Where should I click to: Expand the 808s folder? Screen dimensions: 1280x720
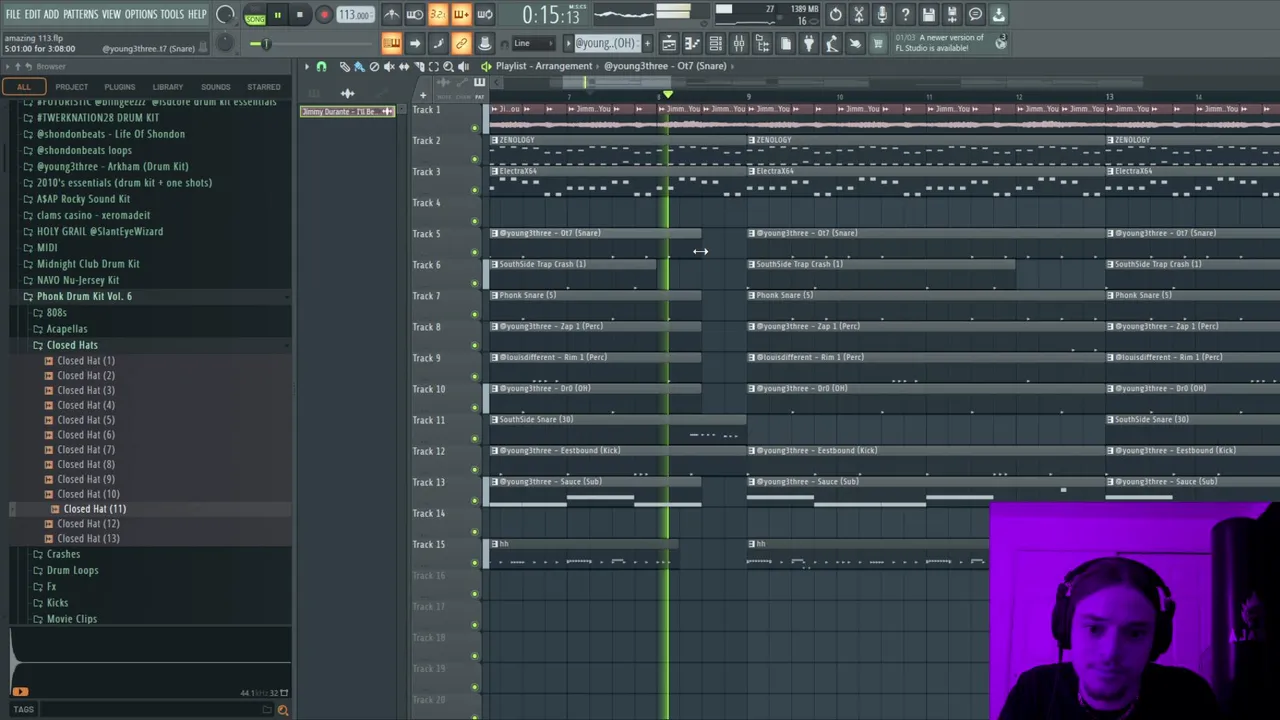56,312
